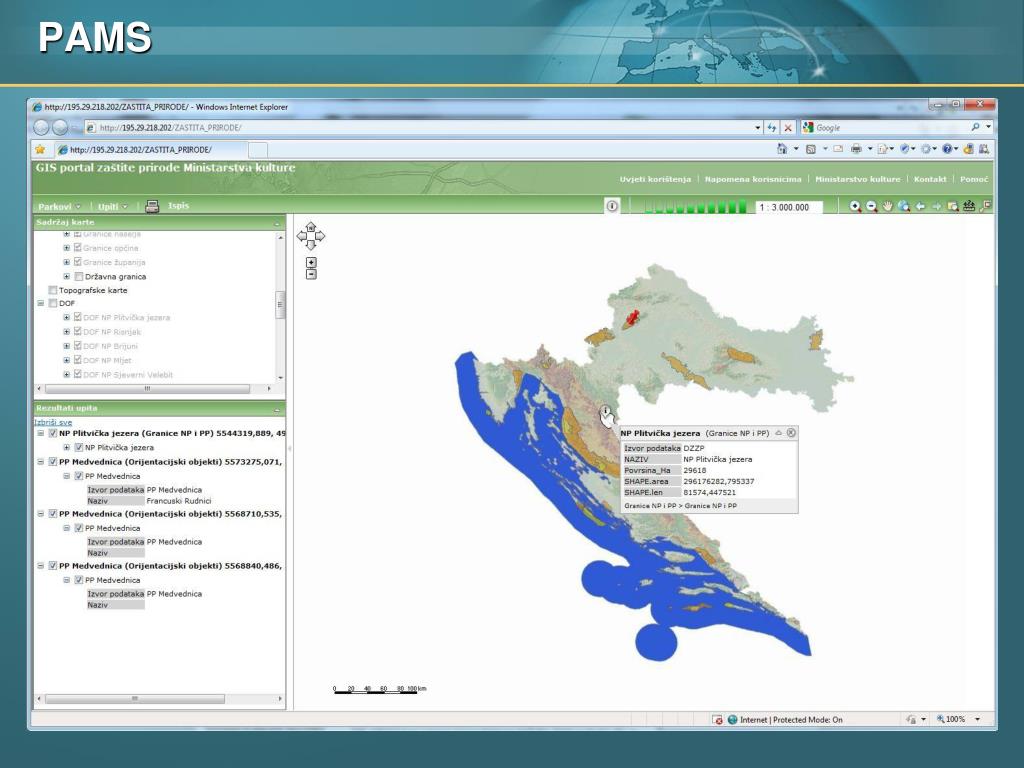Image resolution: width=1024 pixels, height=768 pixels.
Task: Click the IE help question mark icon
Action: click(x=947, y=150)
